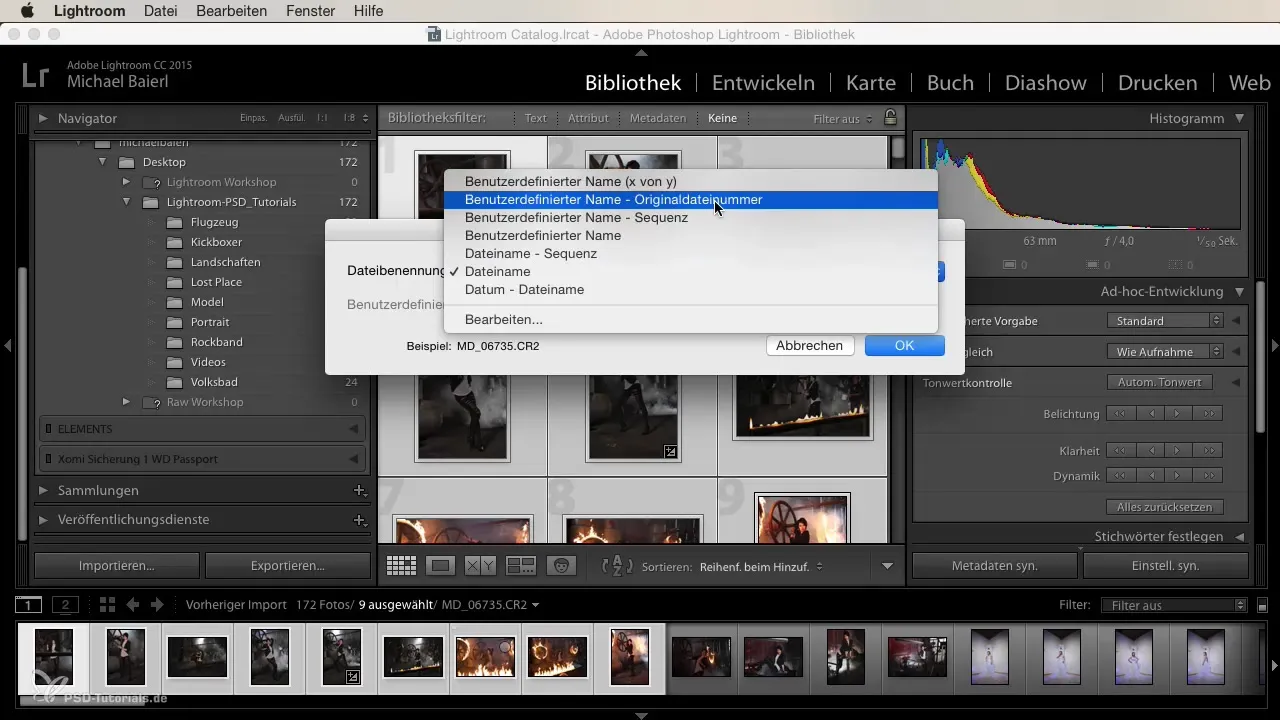
Task: Choose Datum - Dateiname option
Action: pos(690,290)
